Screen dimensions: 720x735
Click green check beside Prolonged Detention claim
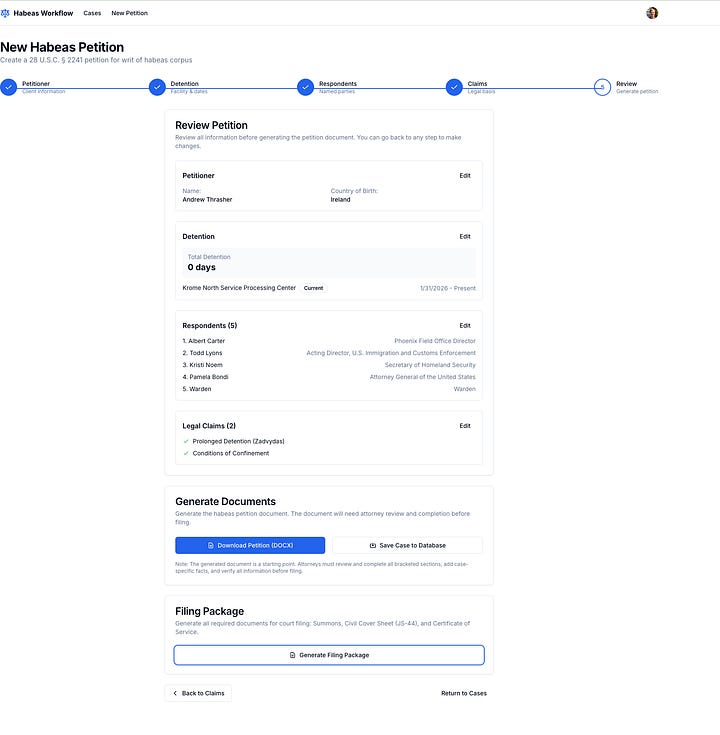click(x=186, y=441)
